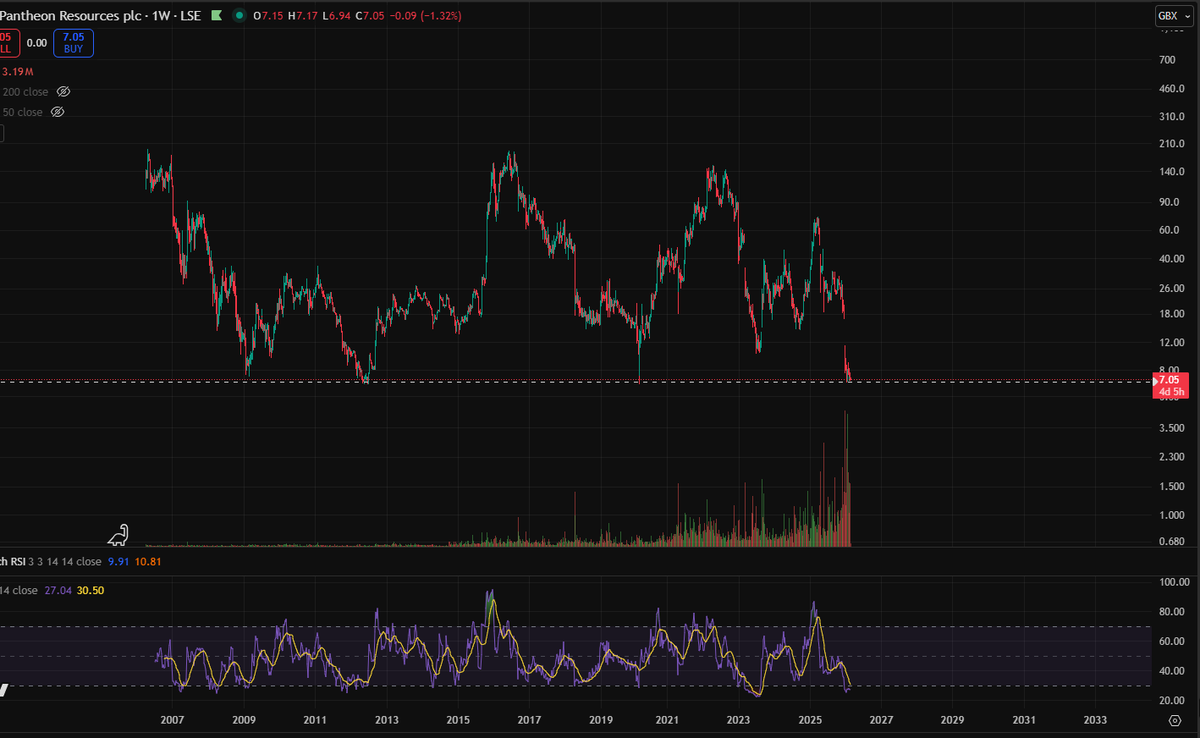Click 2033 on the time axis
The image size is (1200, 738).
(x=1095, y=720)
